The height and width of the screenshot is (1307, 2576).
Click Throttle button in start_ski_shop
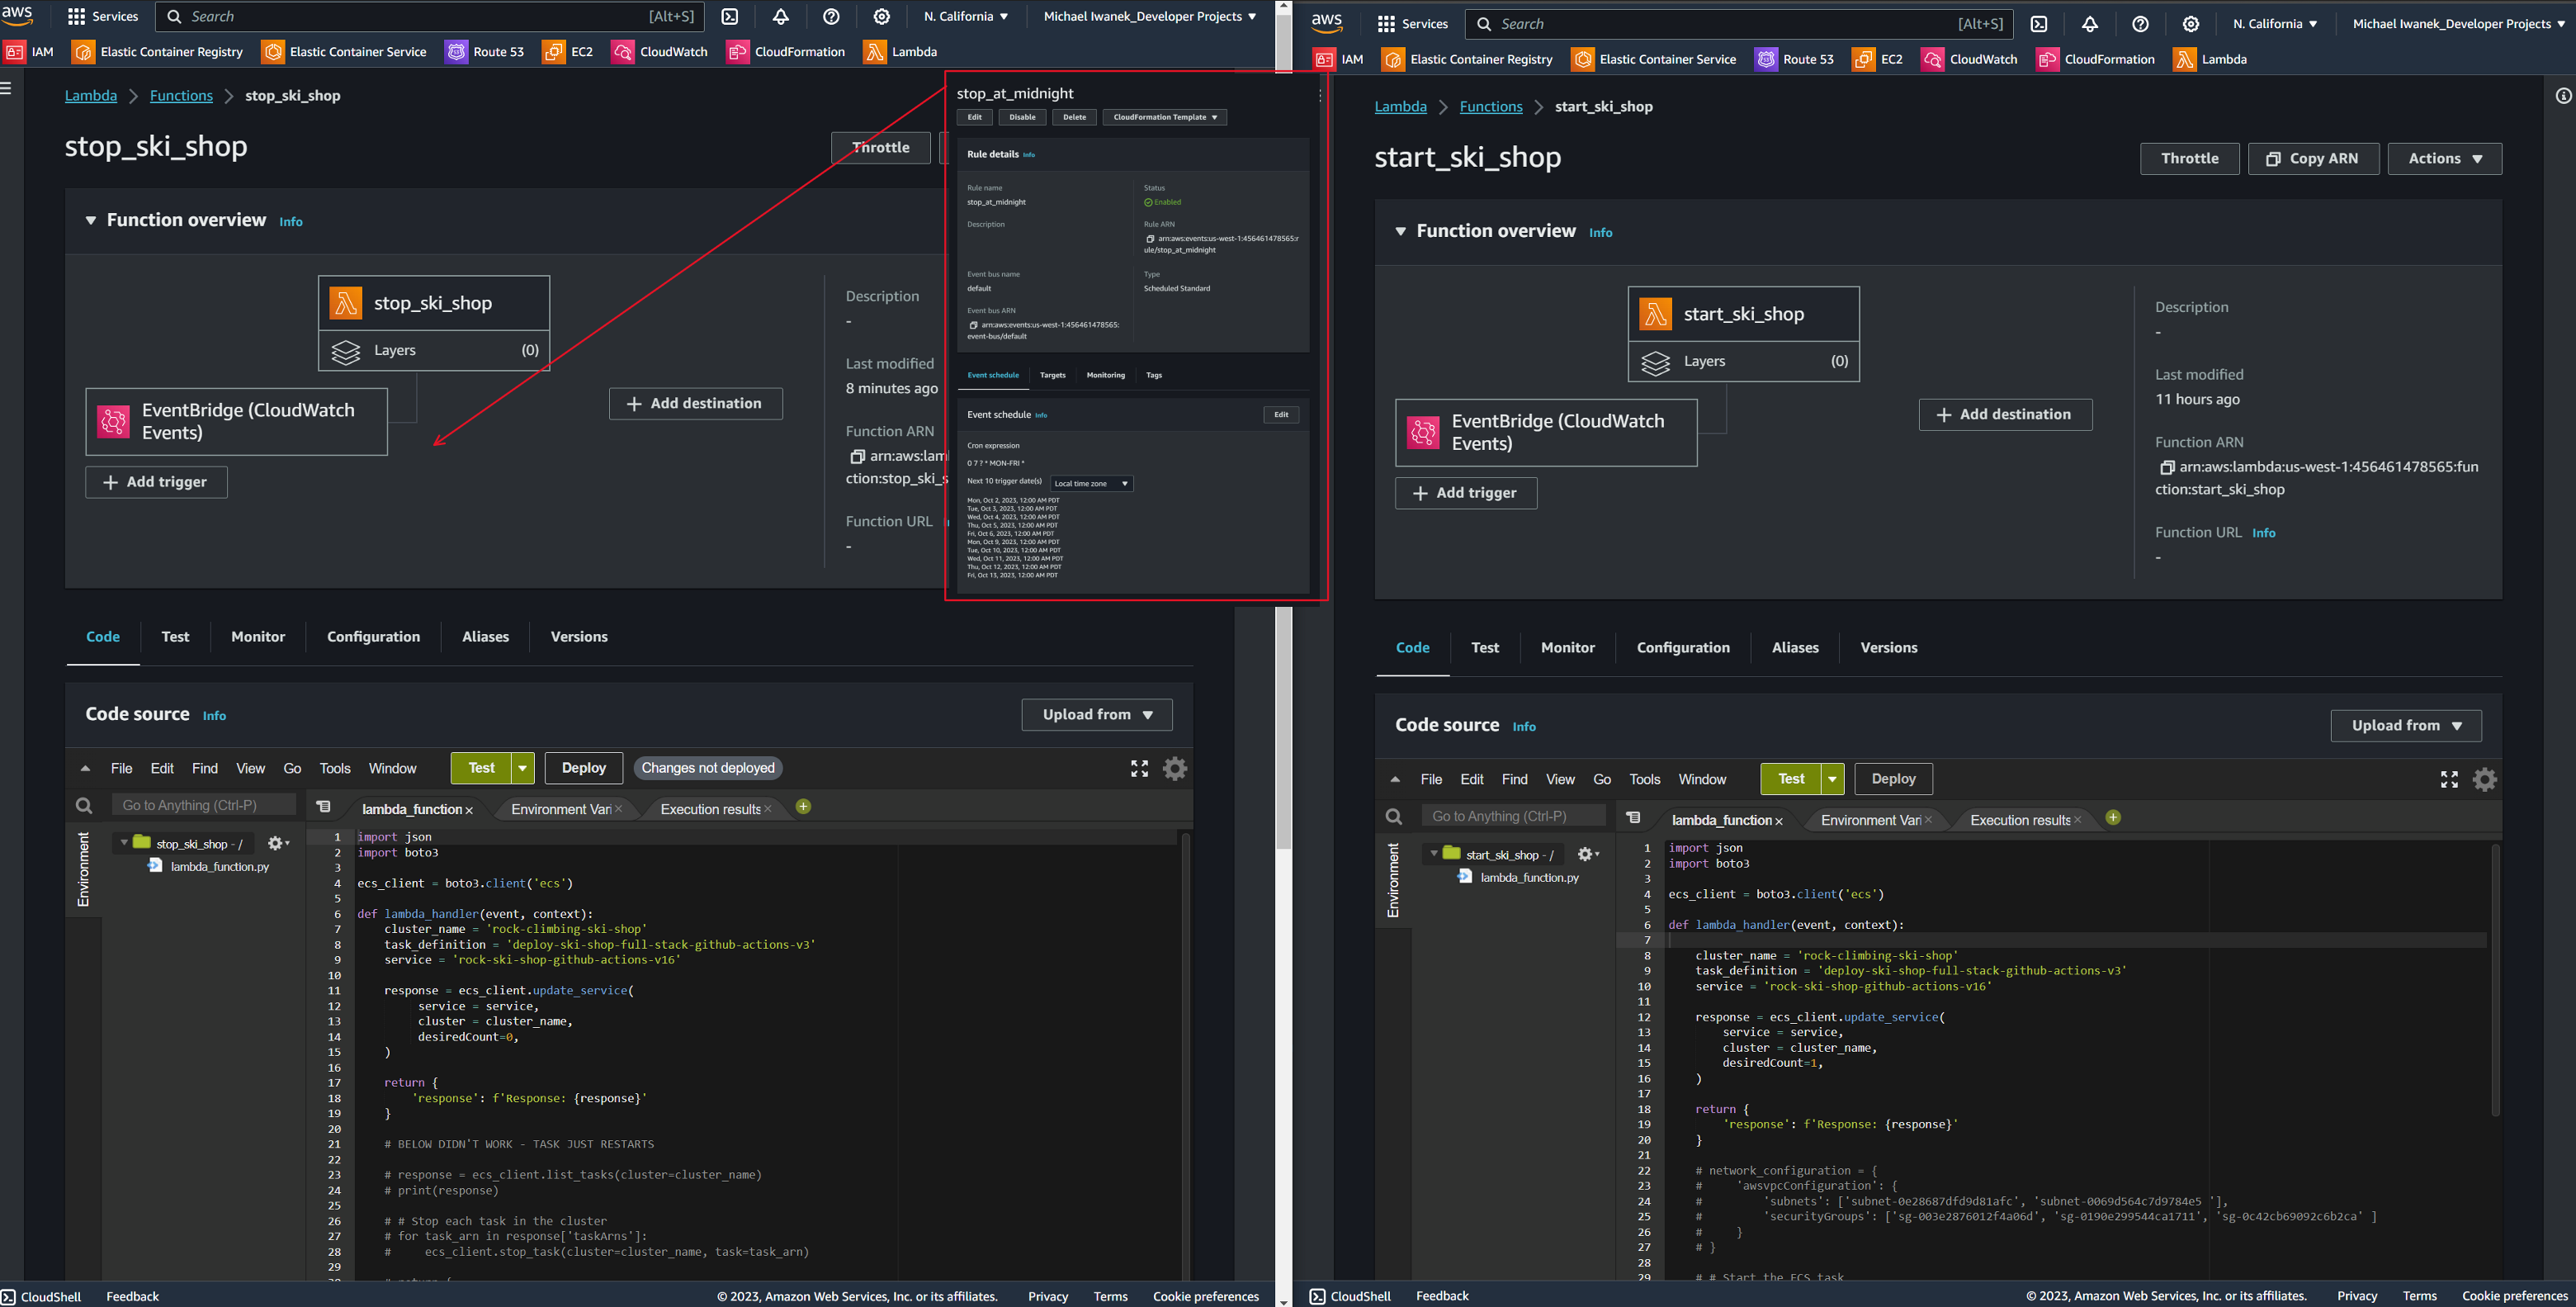tap(2189, 158)
